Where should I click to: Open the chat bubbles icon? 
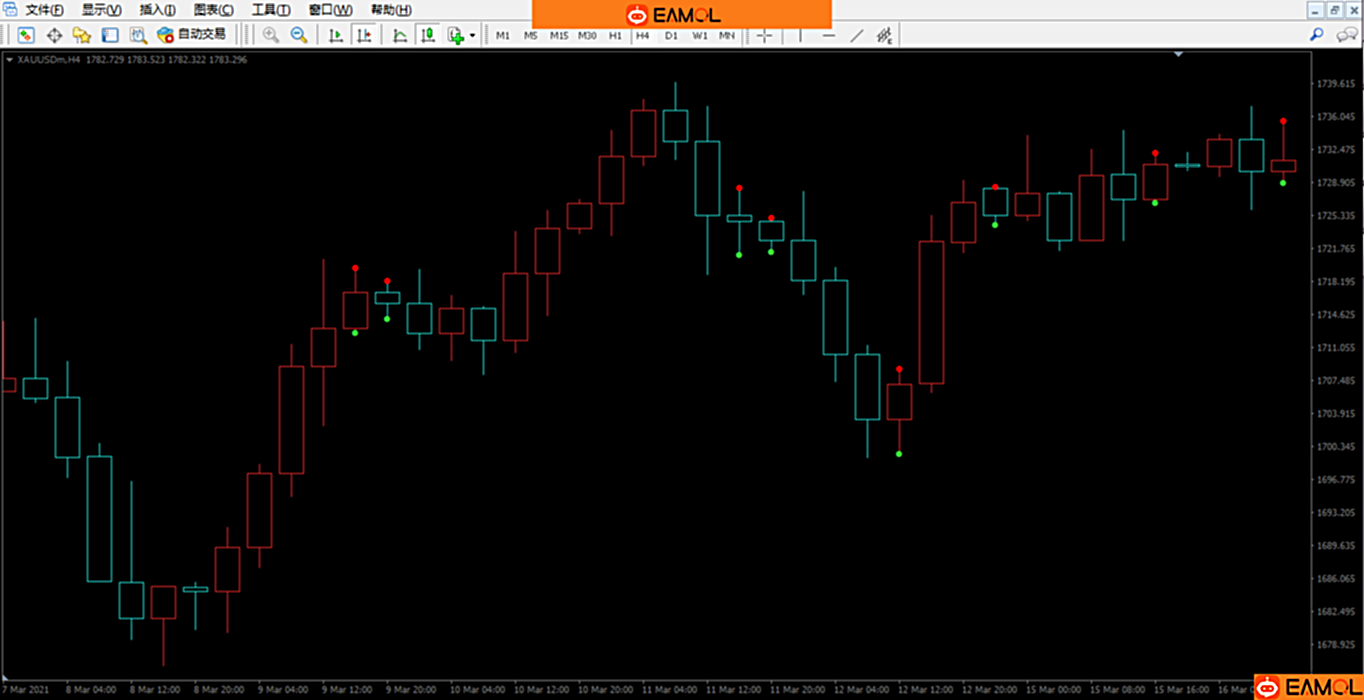tap(1346, 35)
